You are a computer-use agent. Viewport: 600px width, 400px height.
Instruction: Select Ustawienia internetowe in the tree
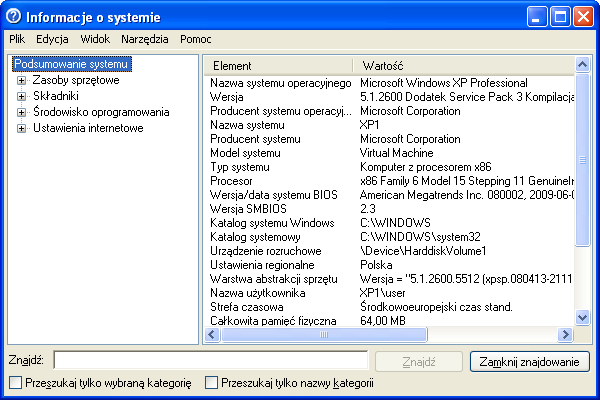pyautogui.click(x=88, y=128)
